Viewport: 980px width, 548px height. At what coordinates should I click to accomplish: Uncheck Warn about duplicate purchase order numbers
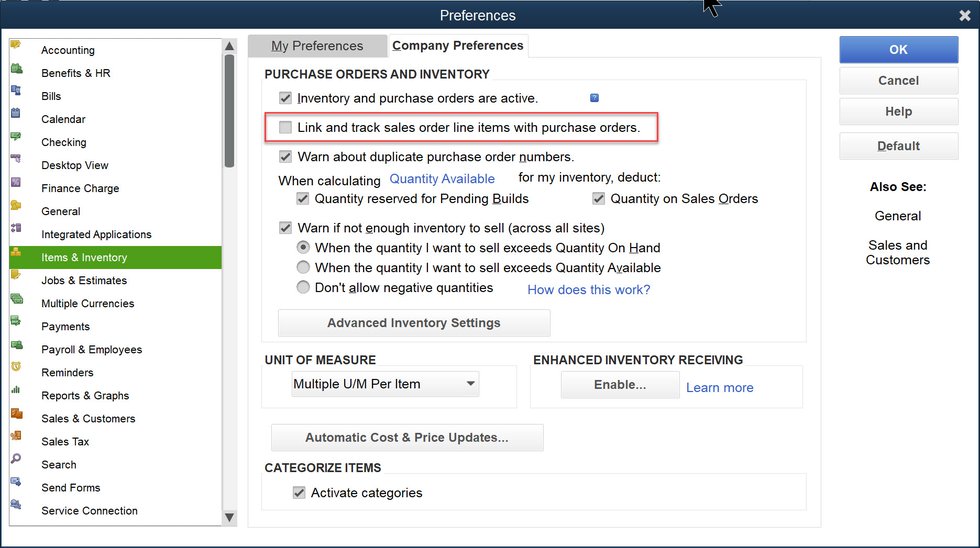click(286, 157)
